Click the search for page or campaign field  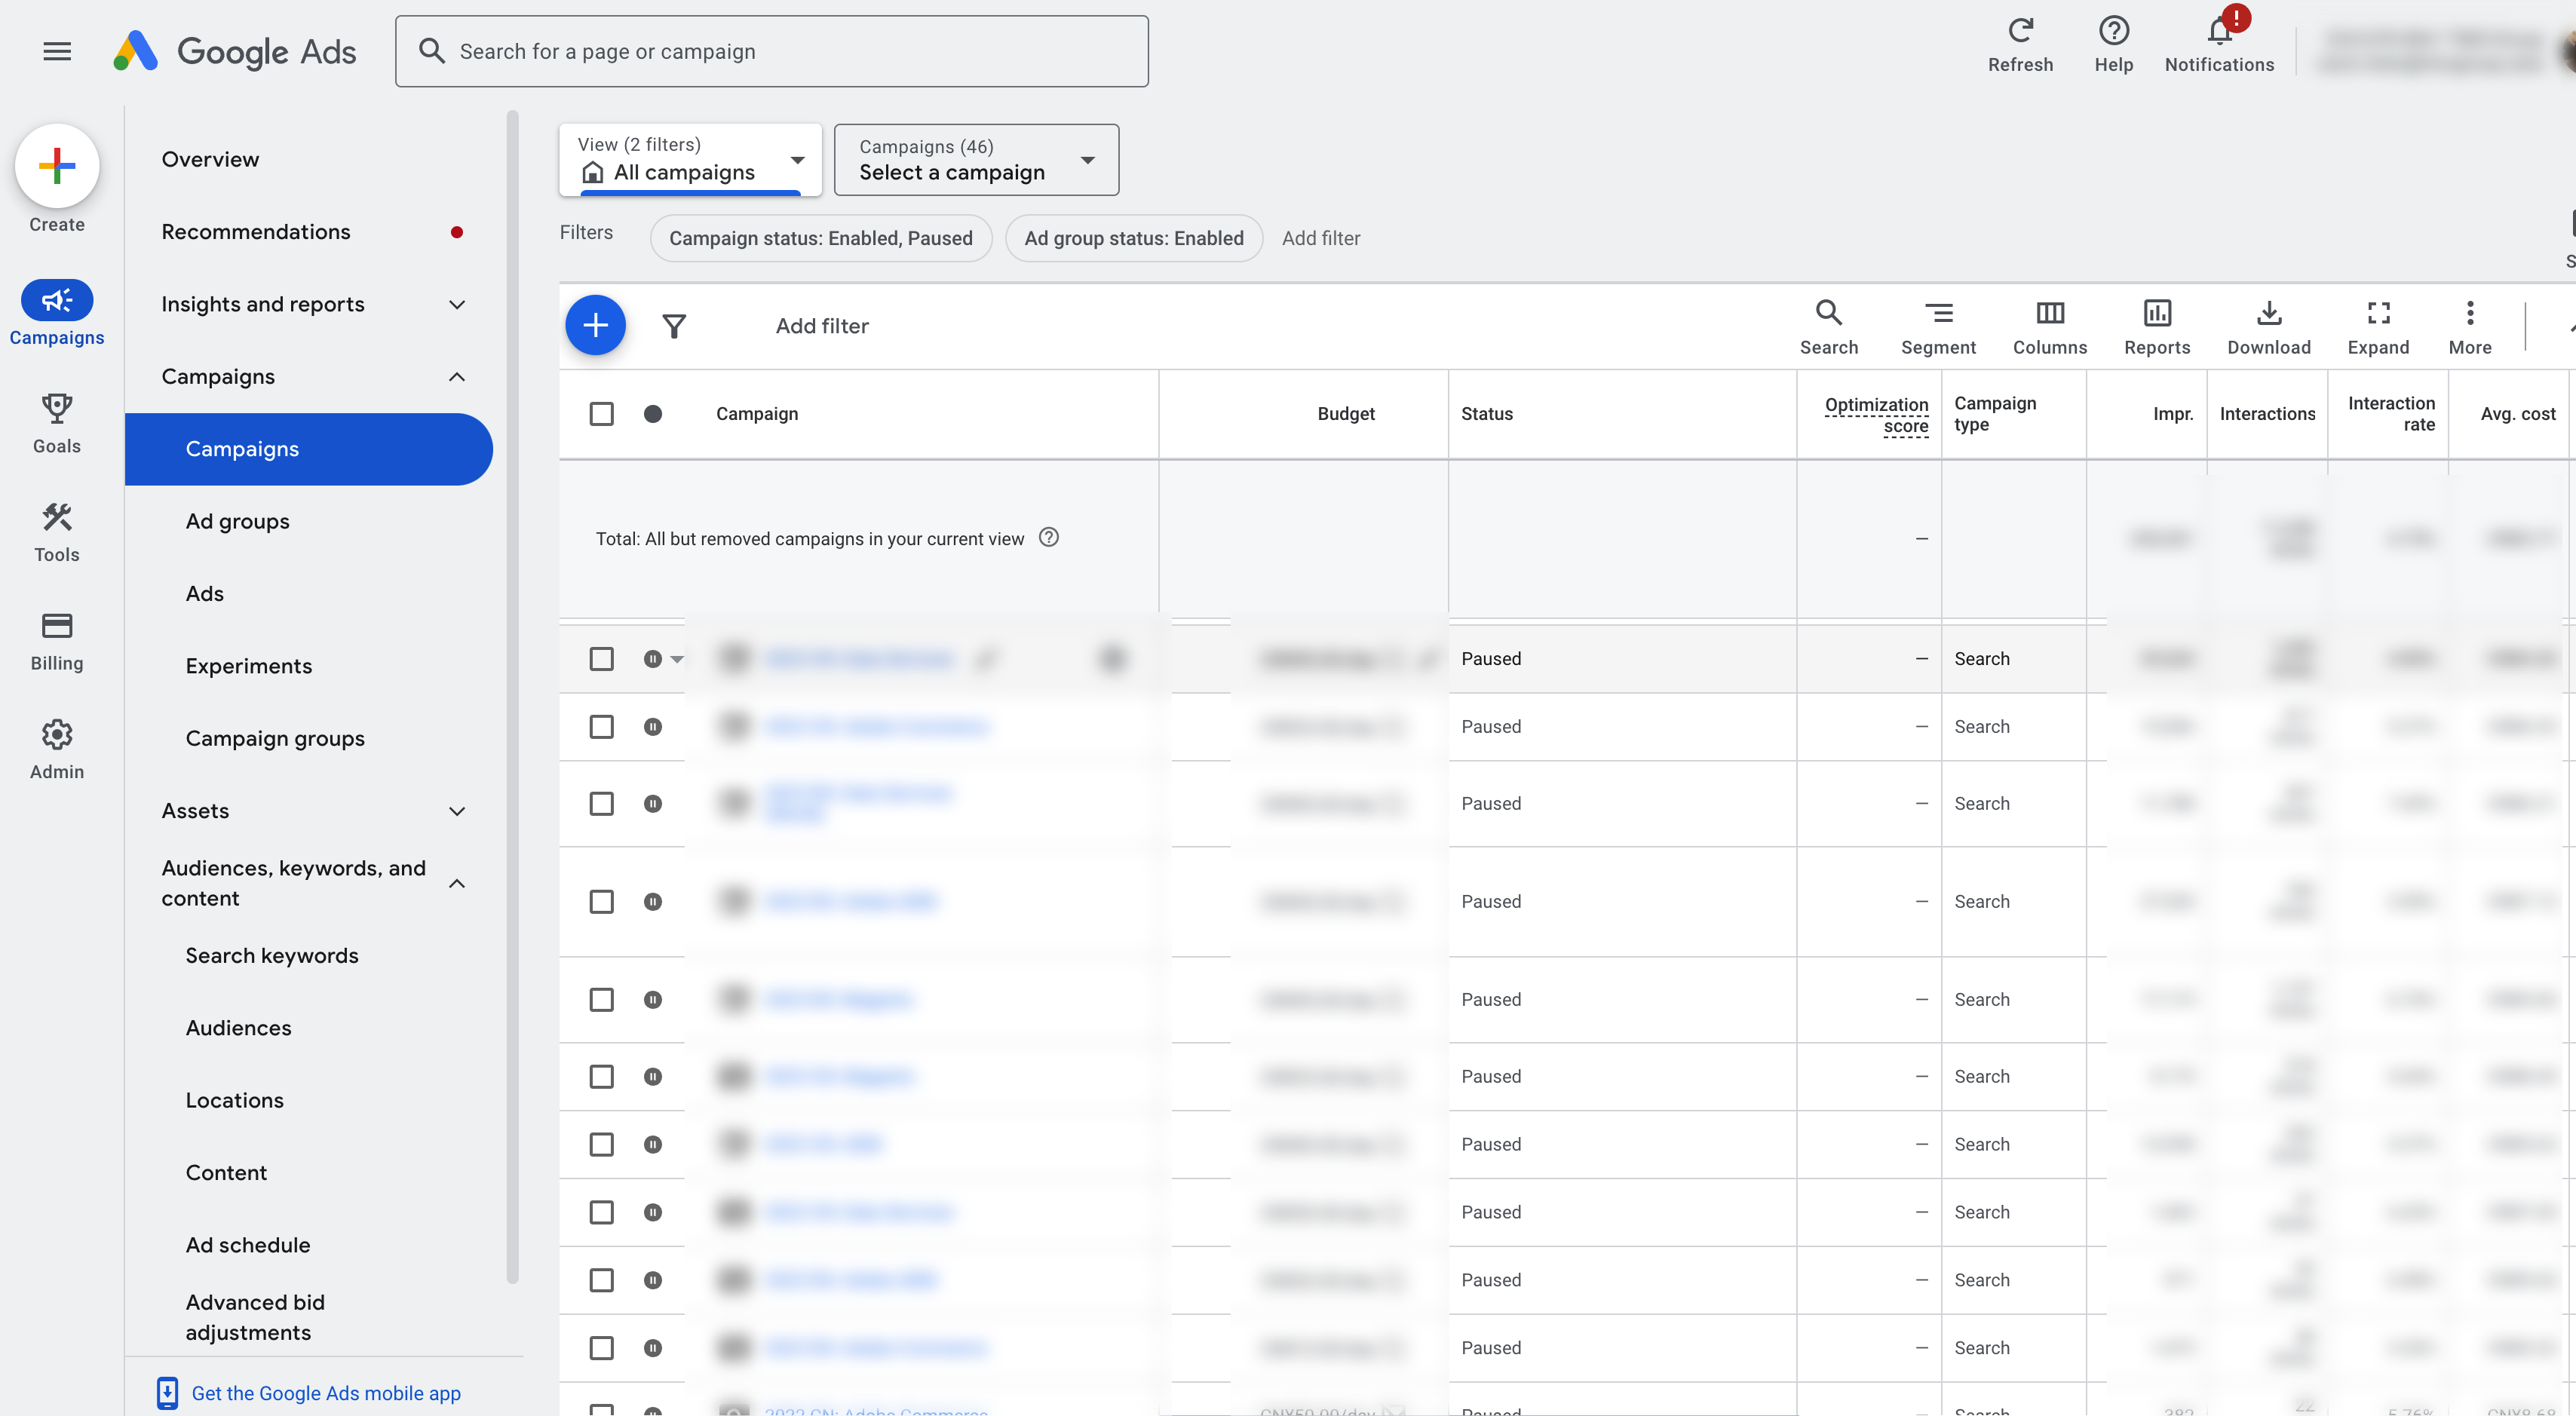pos(771,51)
